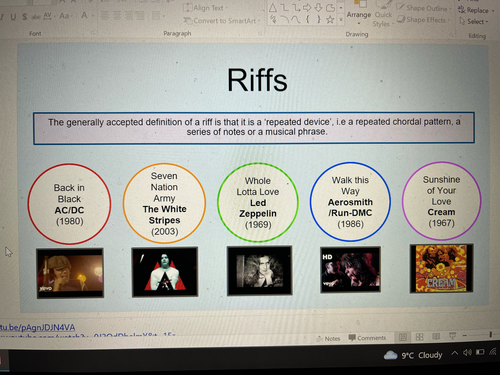Screen dimensions: 500x375
Task: Click the Aerosmith Run-DMC HD video thumbnail
Action: click(x=350, y=269)
